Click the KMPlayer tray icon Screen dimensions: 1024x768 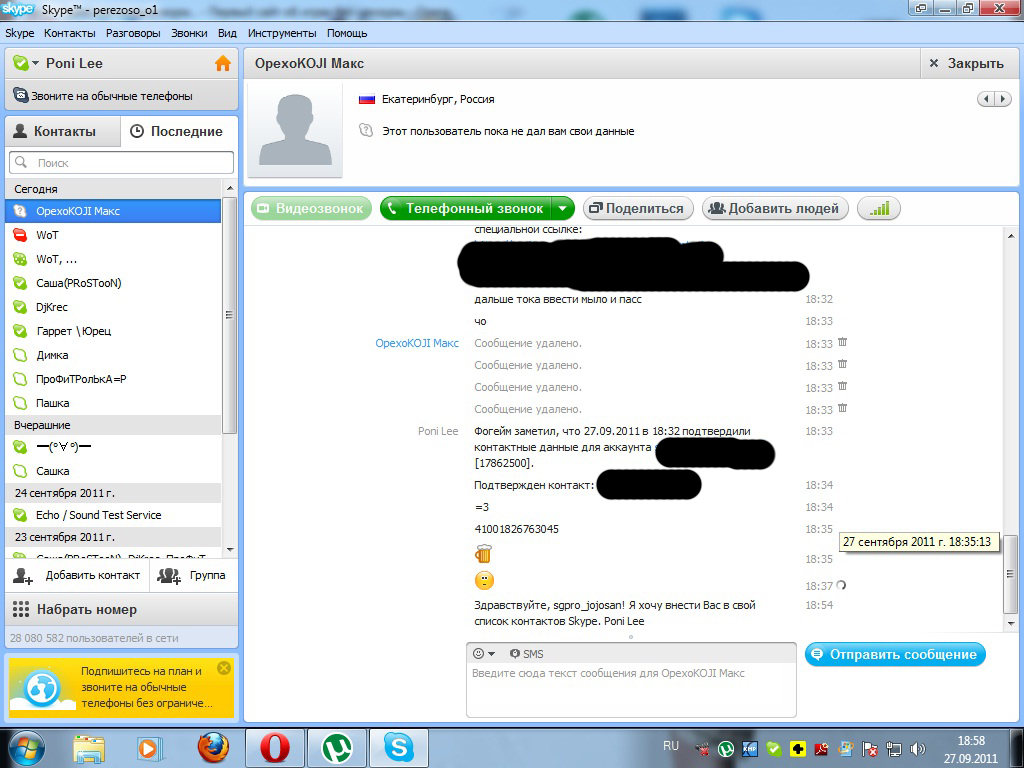(x=750, y=749)
